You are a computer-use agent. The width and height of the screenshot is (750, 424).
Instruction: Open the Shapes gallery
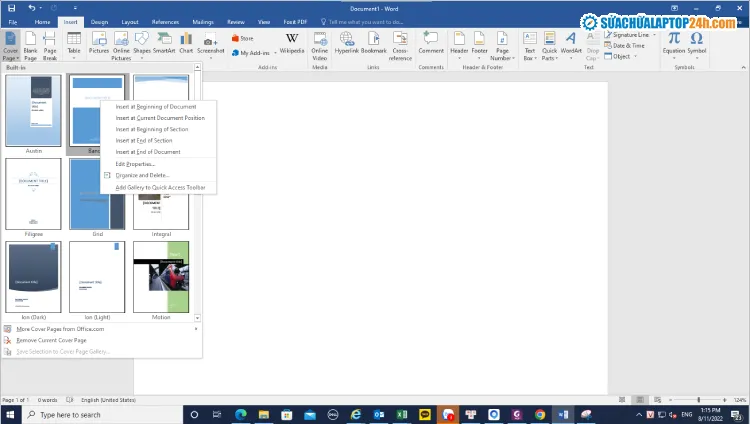click(x=142, y=45)
